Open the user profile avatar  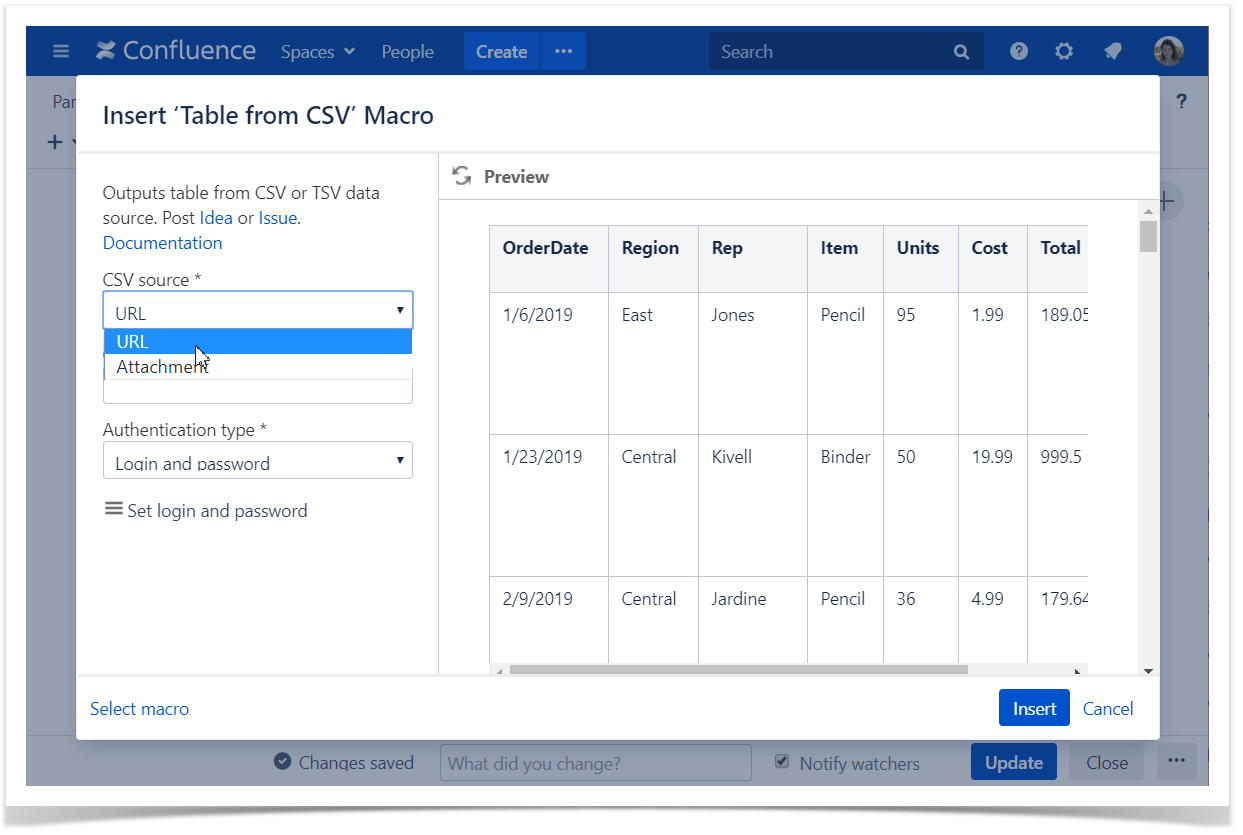coord(1168,51)
